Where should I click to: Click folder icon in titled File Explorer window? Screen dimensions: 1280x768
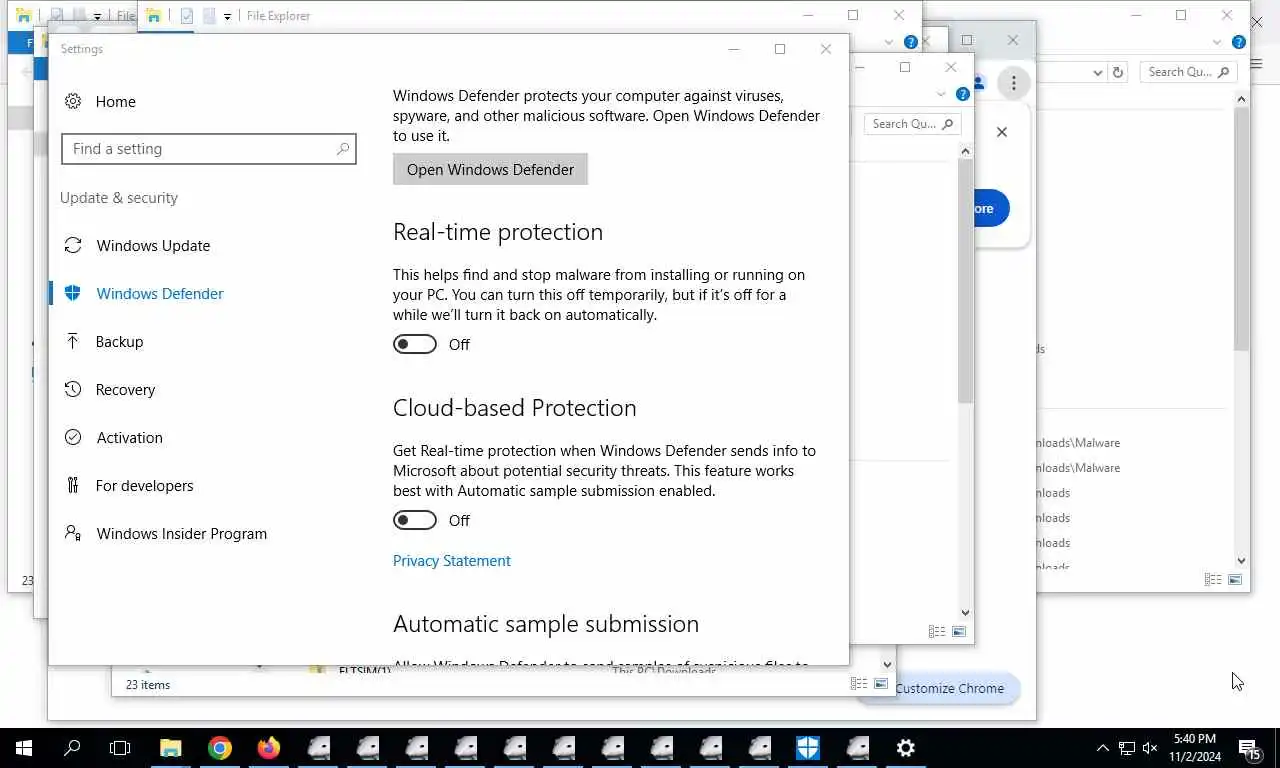154,16
